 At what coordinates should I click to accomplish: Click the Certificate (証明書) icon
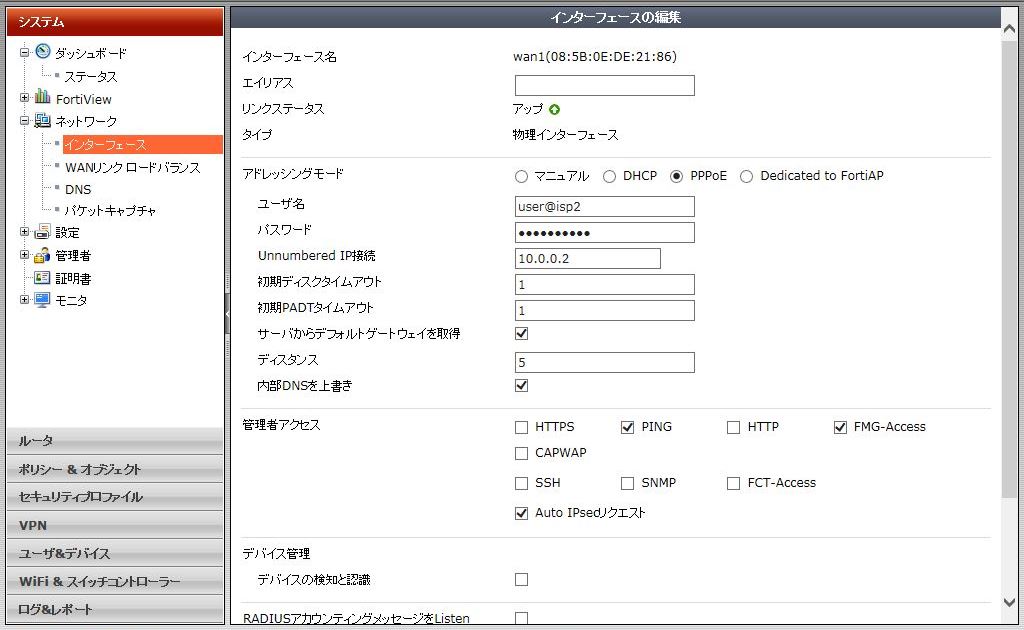tap(42, 278)
